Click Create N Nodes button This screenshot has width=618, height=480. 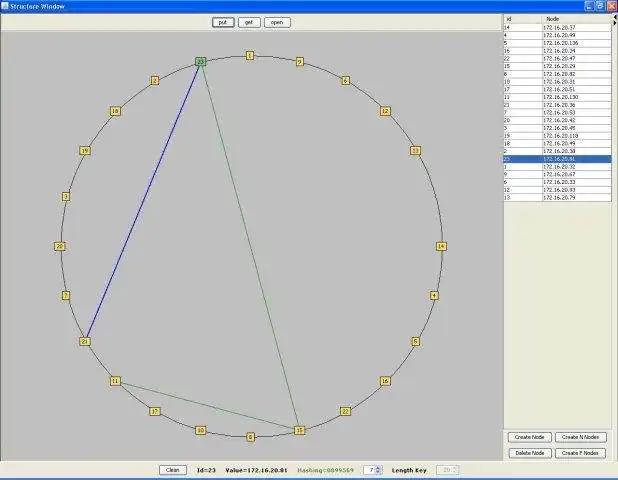click(x=580, y=437)
